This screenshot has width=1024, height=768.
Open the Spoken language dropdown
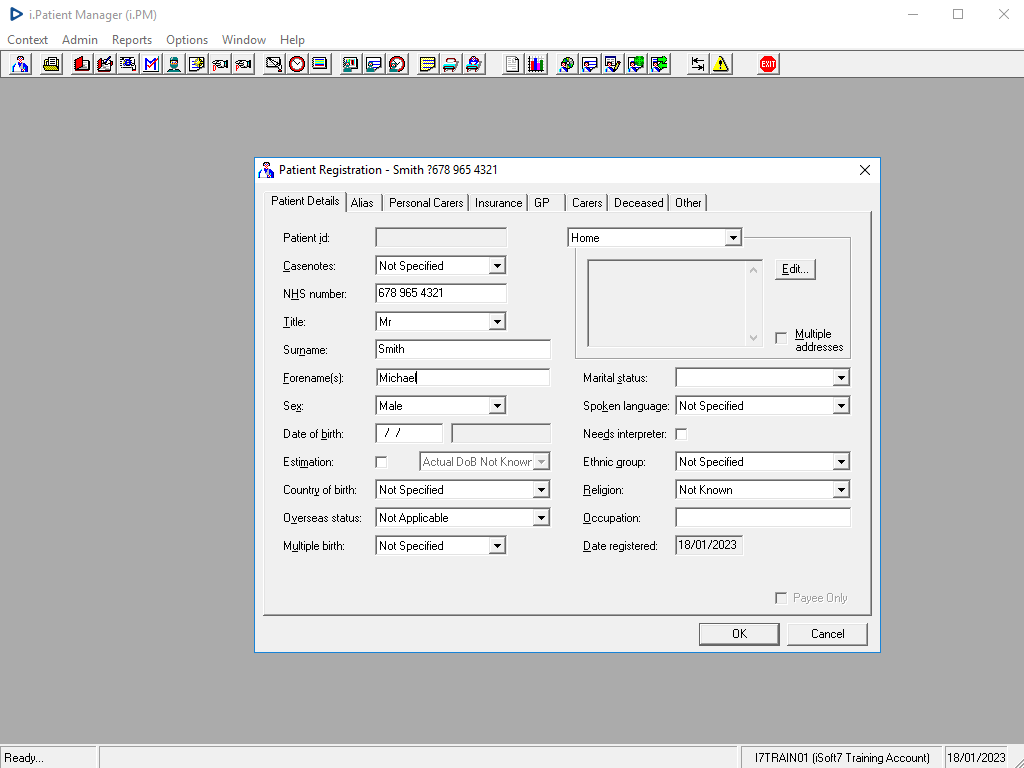[841, 406]
